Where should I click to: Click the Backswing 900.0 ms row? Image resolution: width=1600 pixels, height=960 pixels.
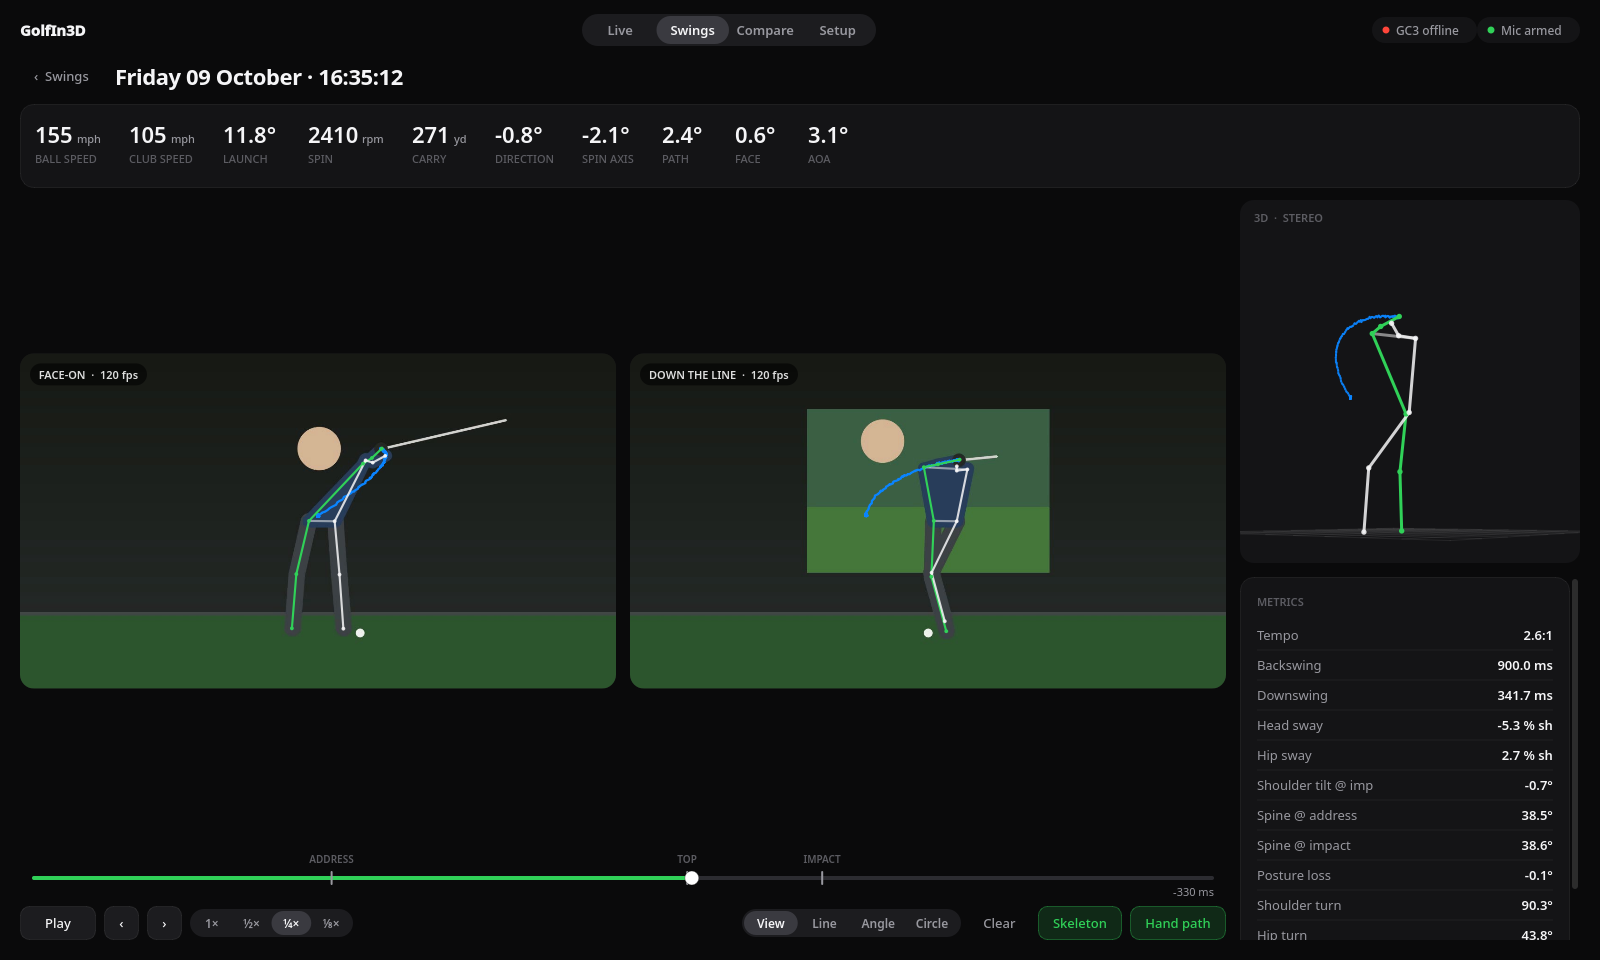[1405, 665]
